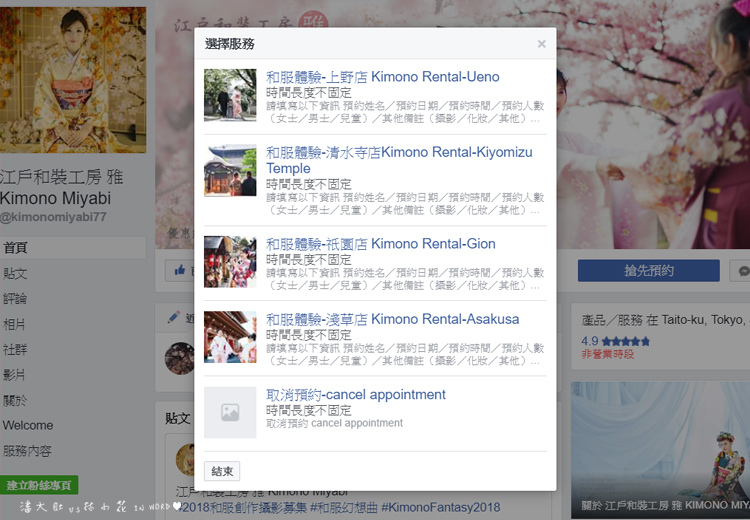Click the message bubble icon button
750x520 pixels.
[x=743, y=271]
